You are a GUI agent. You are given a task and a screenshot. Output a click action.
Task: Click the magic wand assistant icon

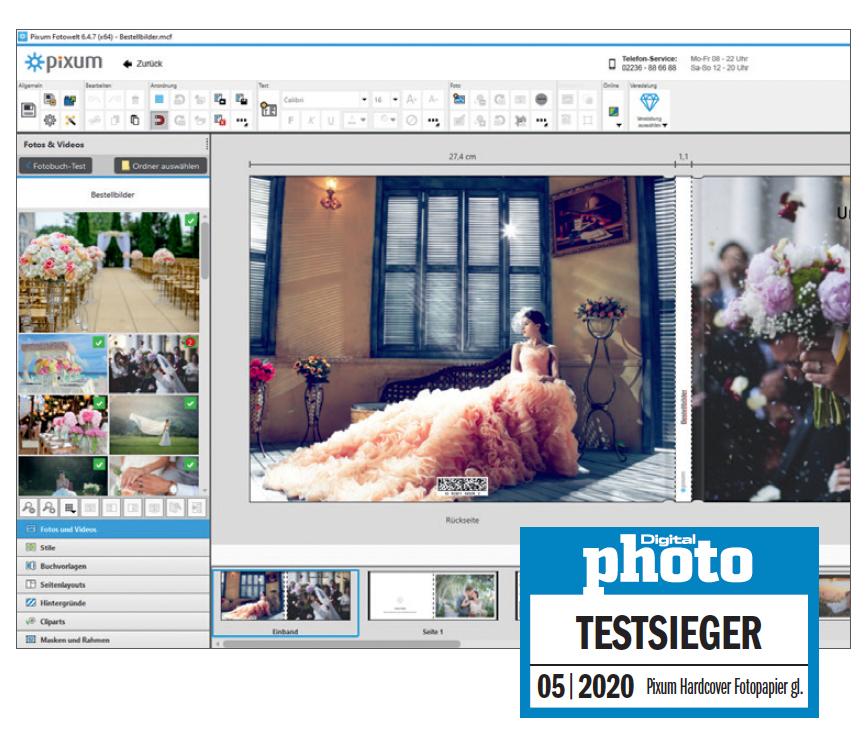click(x=70, y=120)
